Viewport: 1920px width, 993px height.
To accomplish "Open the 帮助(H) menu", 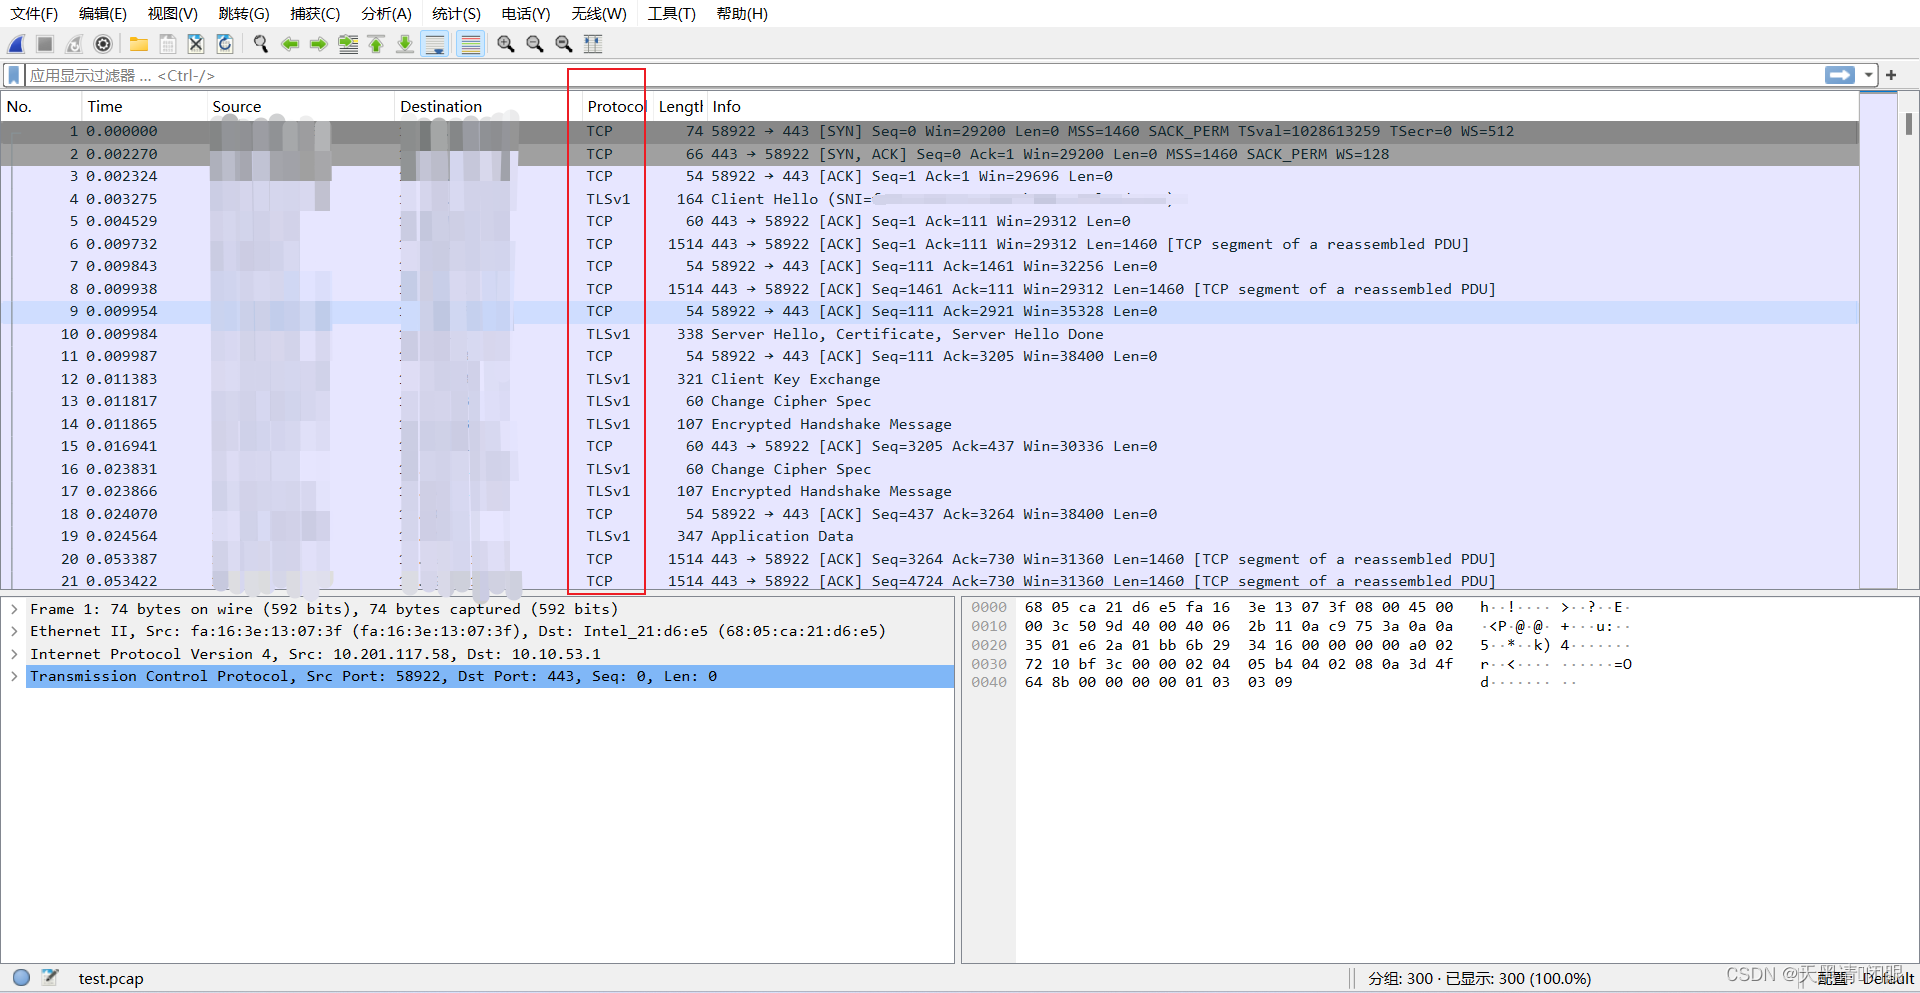I will pos(742,14).
